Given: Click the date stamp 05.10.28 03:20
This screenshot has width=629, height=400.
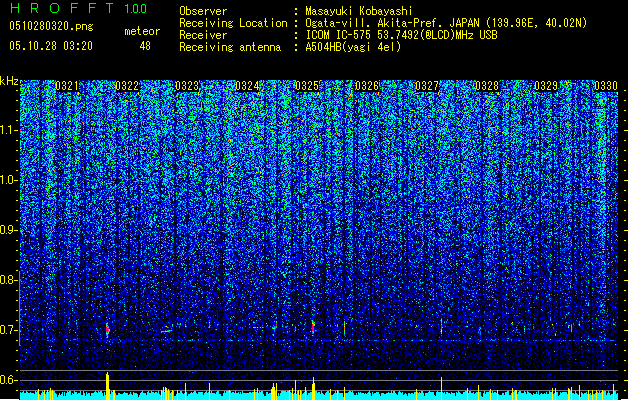Looking at the screenshot, I should [51, 46].
